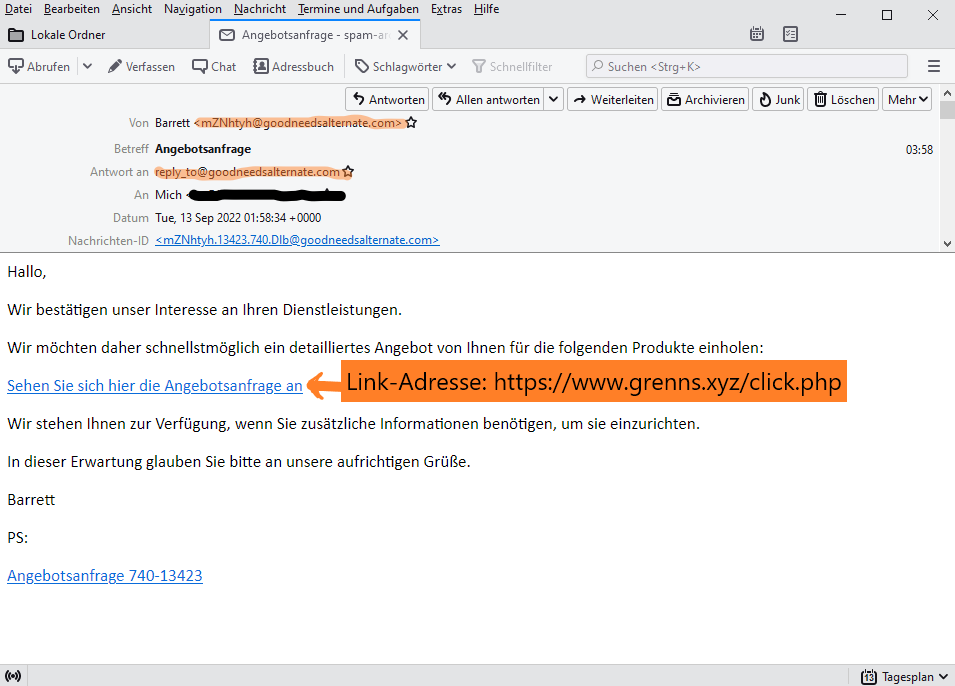Toggle the star beside the reply-to address
Viewport: 955px width, 686px height.
(x=347, y=171)
